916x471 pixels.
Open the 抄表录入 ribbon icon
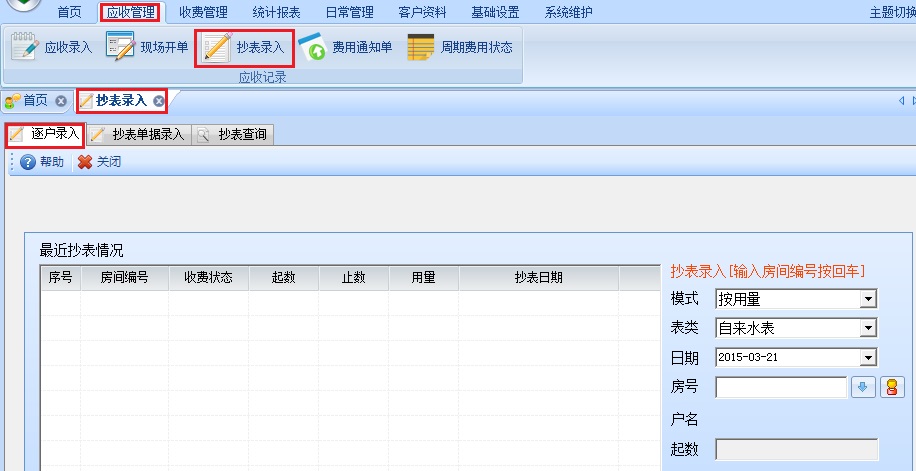click(x=217, y=48)
